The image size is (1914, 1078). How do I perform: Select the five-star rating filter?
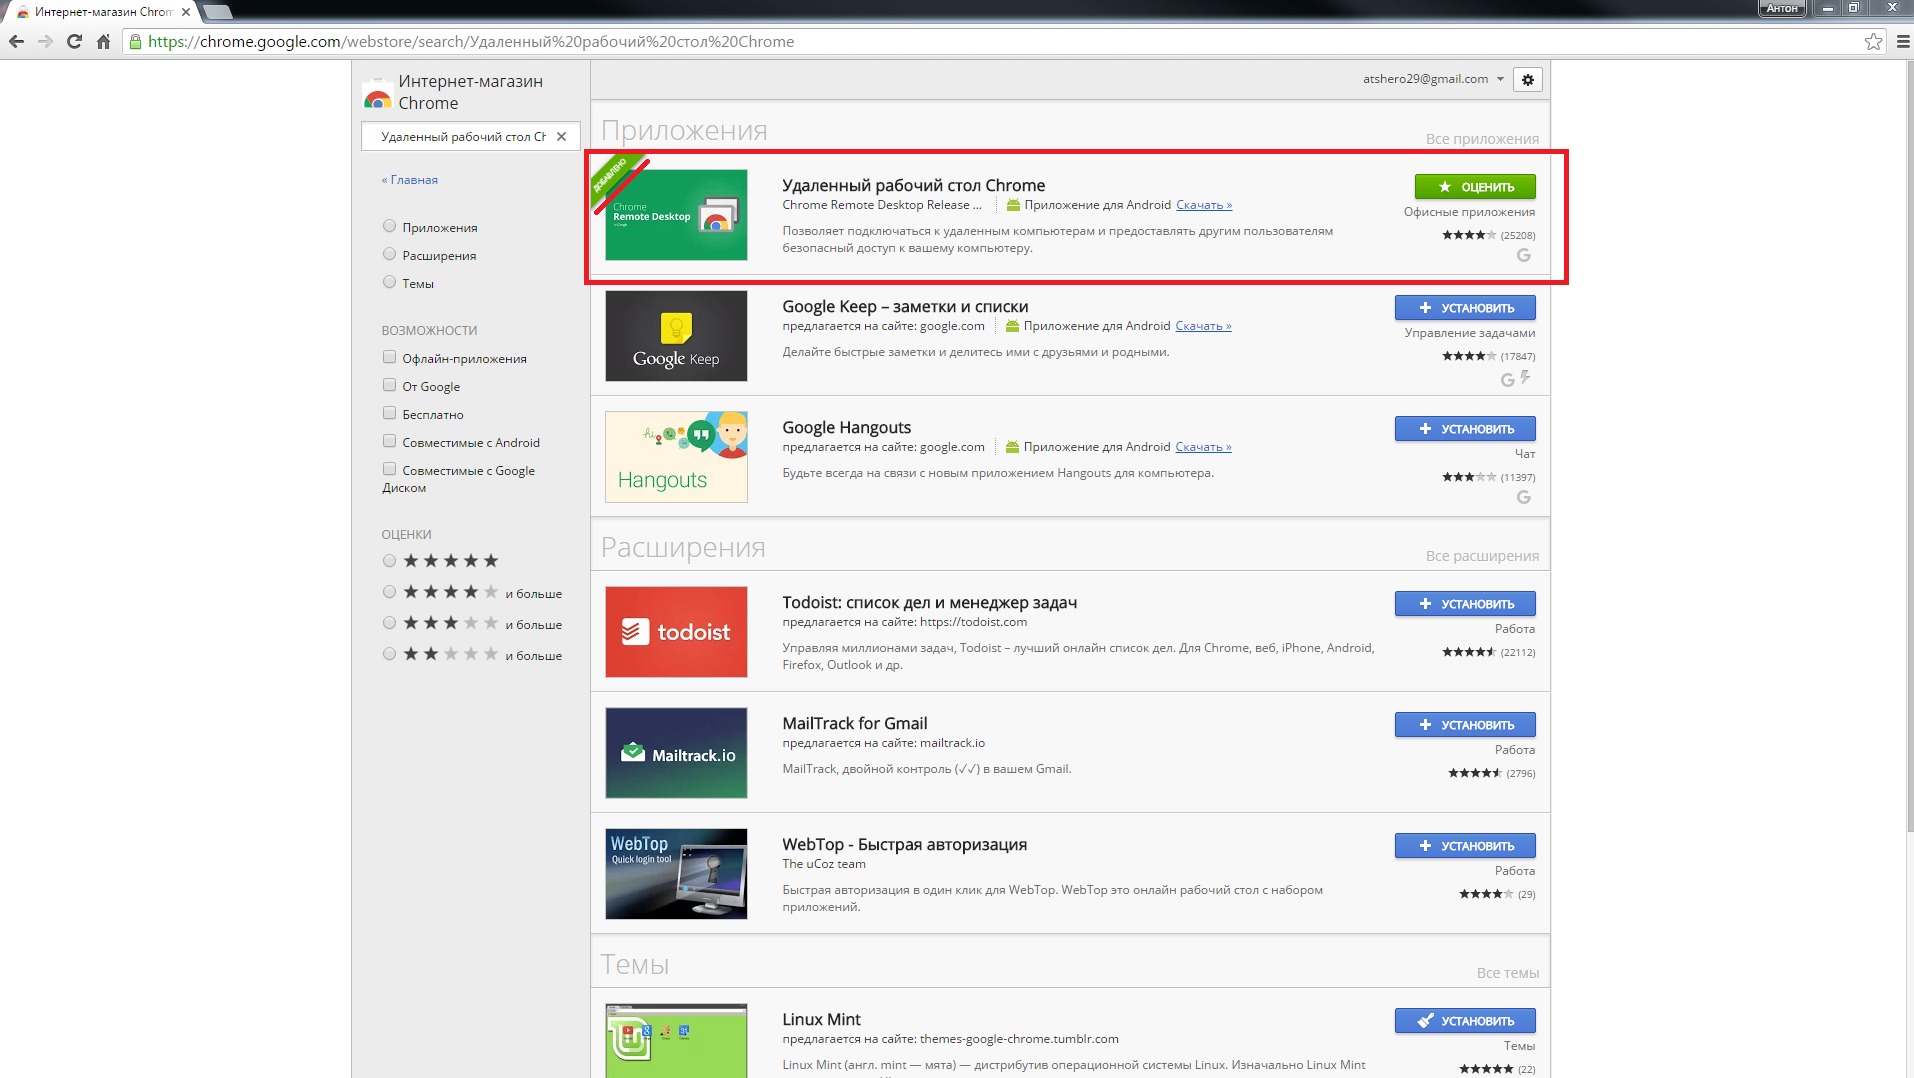coord(389,561)
